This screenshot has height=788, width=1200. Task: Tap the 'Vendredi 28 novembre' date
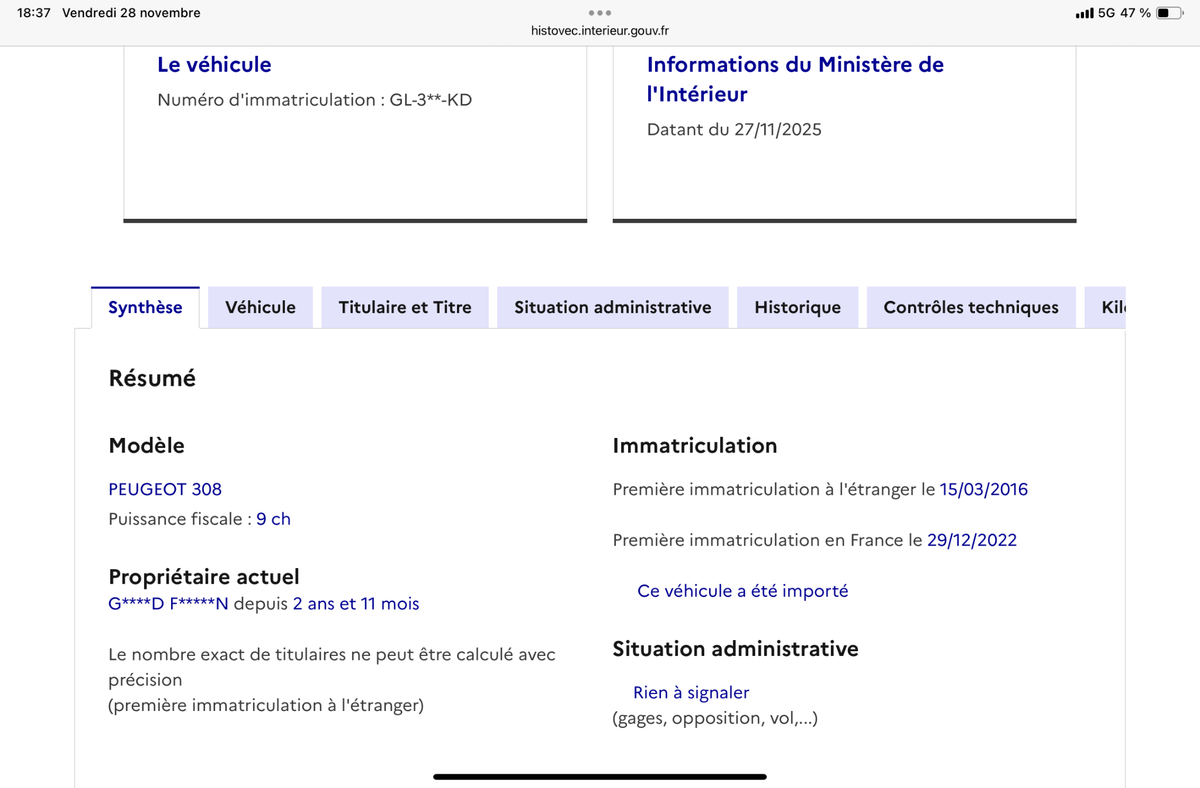pyautogui.click(x=131, y=13)
